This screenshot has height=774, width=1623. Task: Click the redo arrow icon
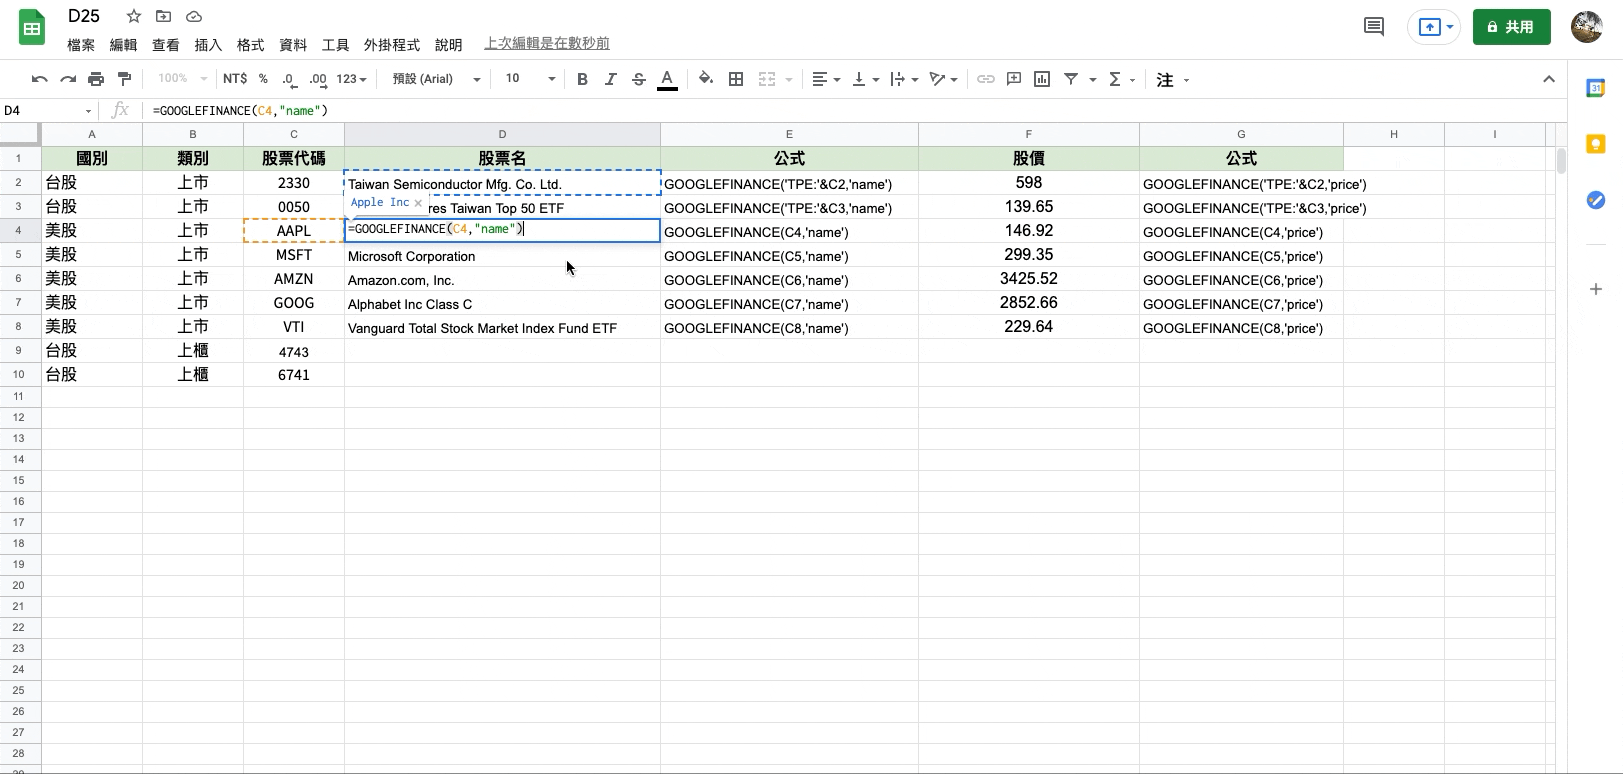click(x=67, y=79)
